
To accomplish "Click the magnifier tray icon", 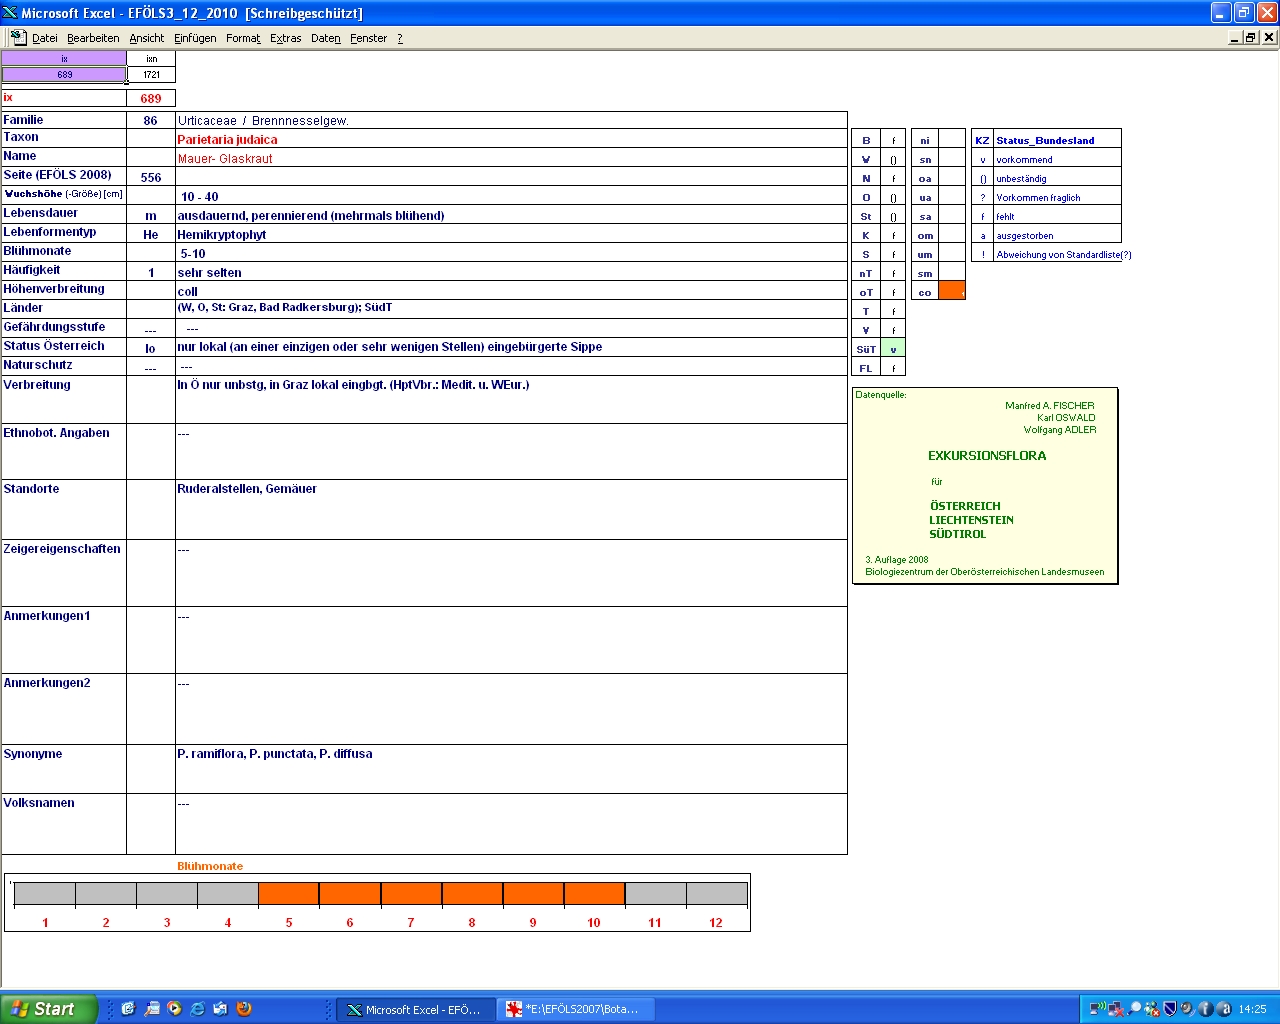I will [1134, 1009].
